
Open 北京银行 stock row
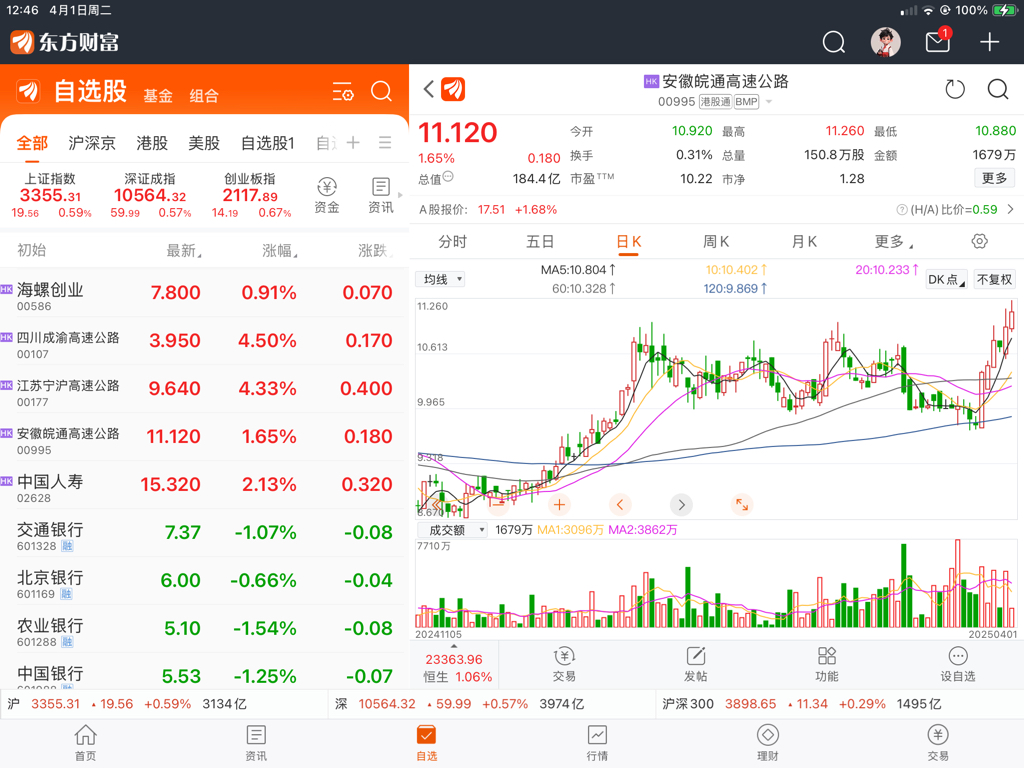pyautogui.click(x=204, y=582)
